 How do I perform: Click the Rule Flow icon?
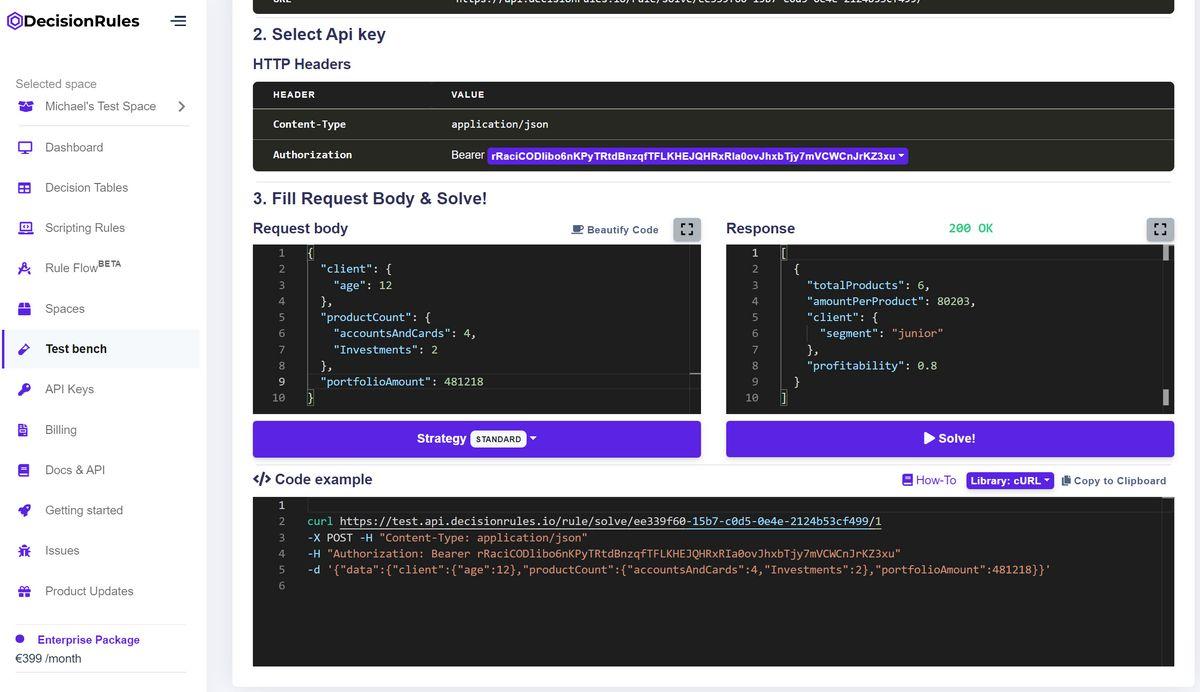25,269
